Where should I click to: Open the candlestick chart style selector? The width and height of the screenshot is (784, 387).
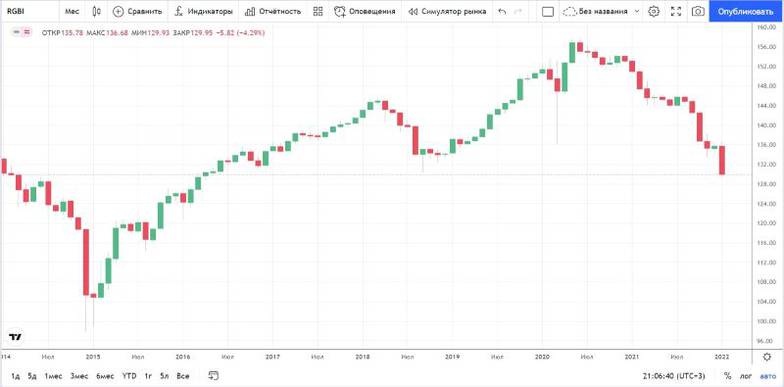coord(97,11)
